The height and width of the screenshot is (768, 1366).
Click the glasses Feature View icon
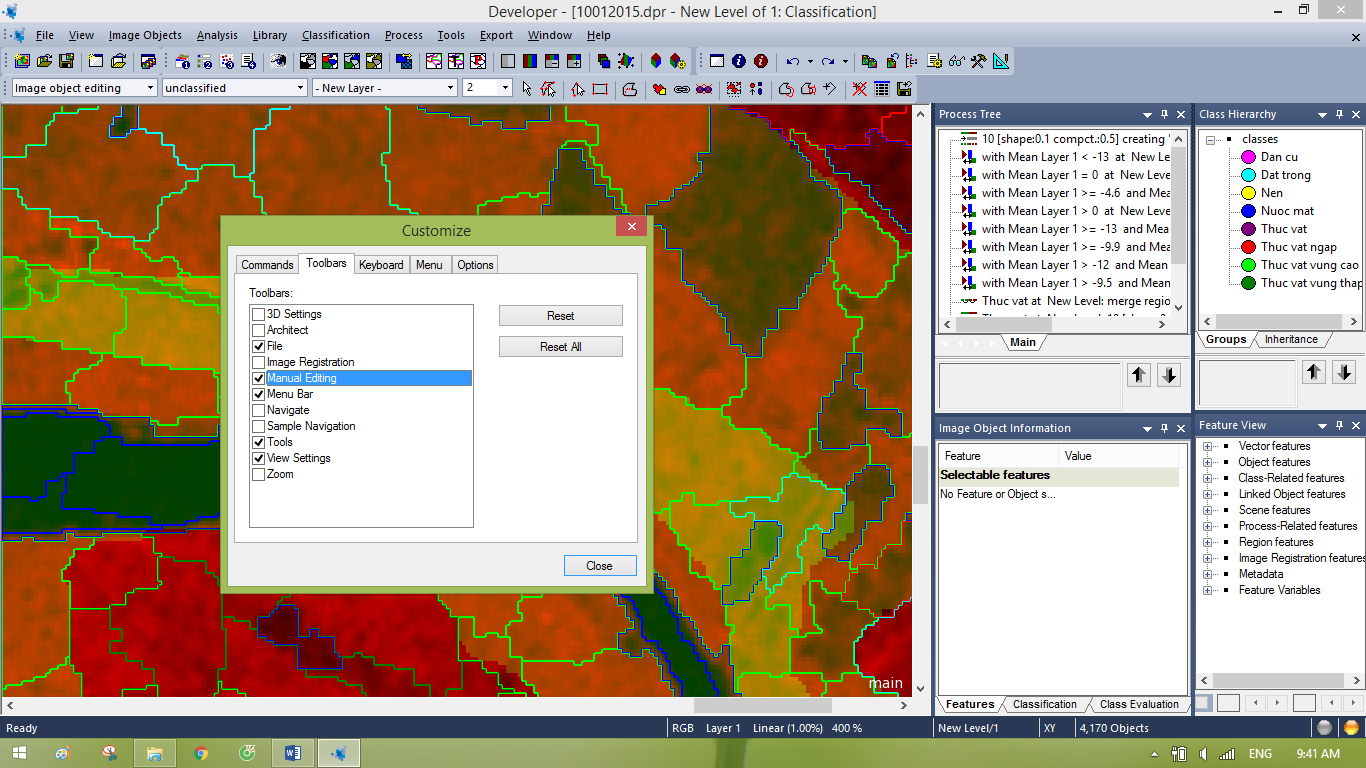tap(957, 61)
